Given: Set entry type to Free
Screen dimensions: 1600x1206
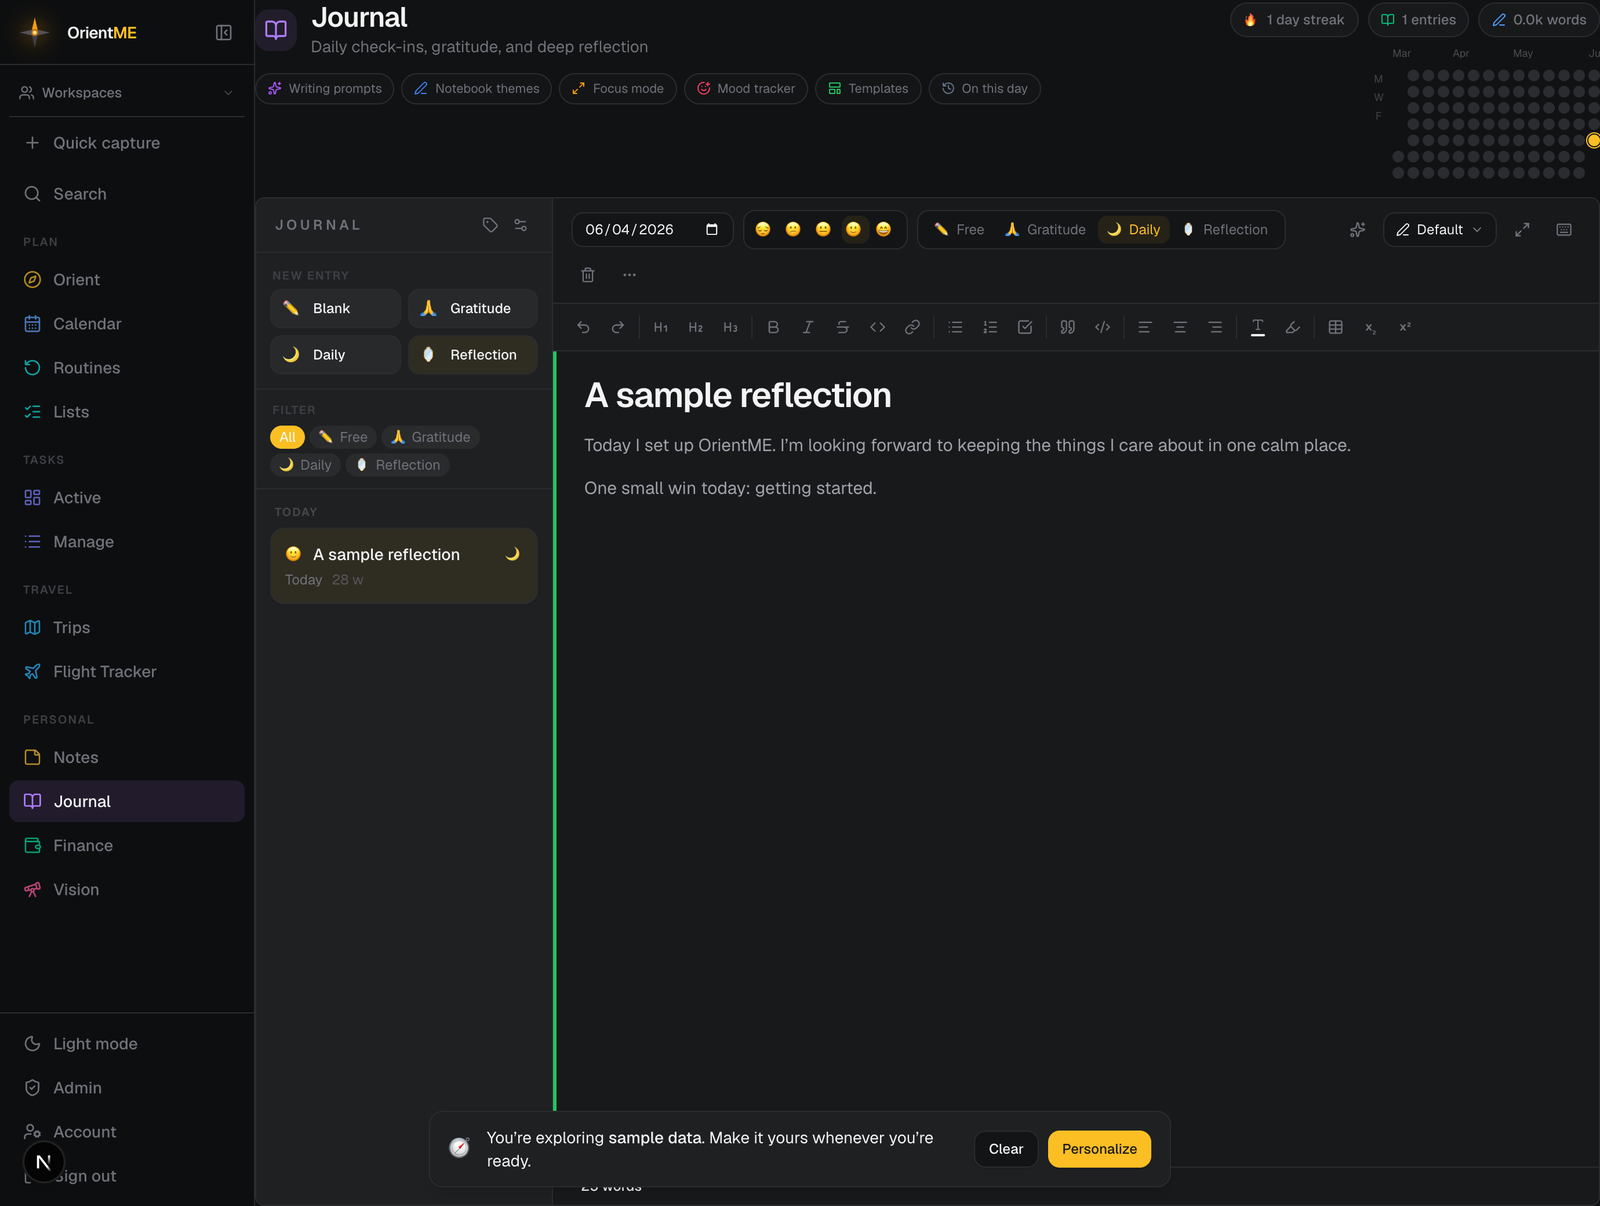Looking at the screenshot, I should (x=958, y=229).
